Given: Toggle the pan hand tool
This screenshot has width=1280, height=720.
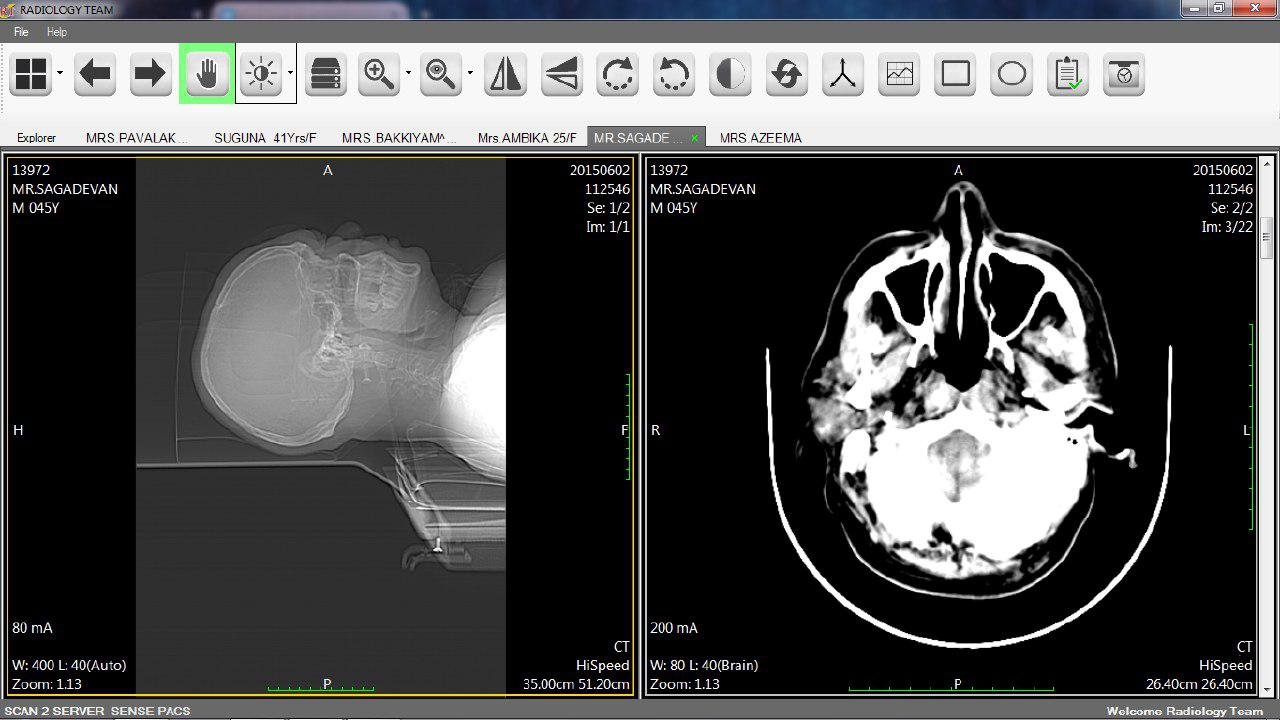Looking at the screenshot, I should 207,74.
